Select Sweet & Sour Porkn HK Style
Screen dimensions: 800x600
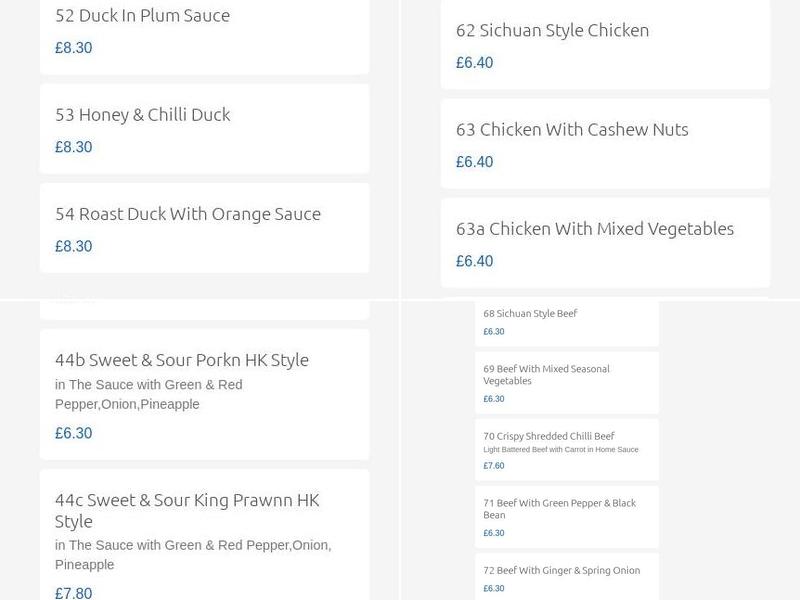click(182, 359)
